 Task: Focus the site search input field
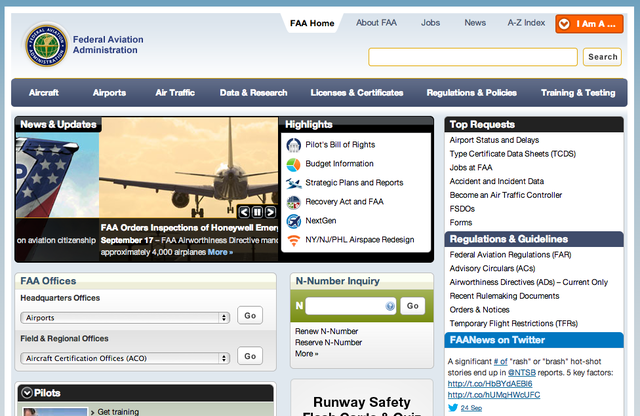click(x=473, y=57)
